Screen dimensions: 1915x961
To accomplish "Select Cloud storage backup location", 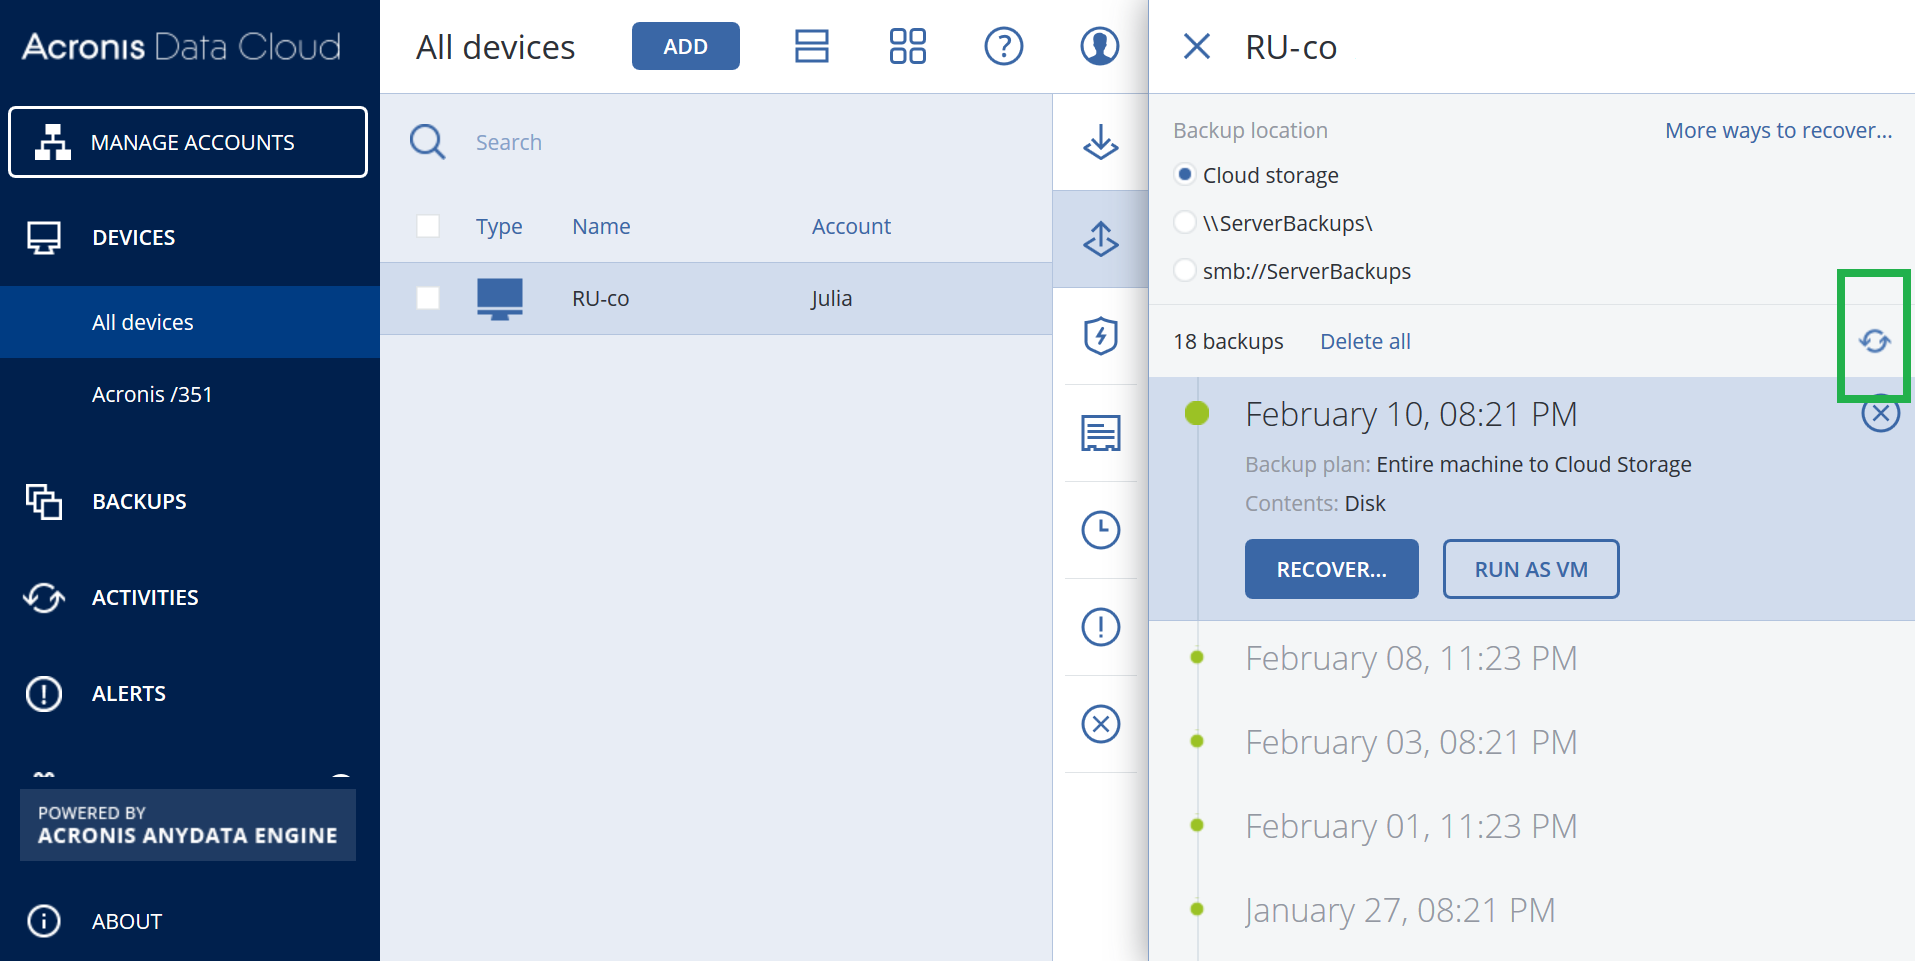I will coord(1185,175).
